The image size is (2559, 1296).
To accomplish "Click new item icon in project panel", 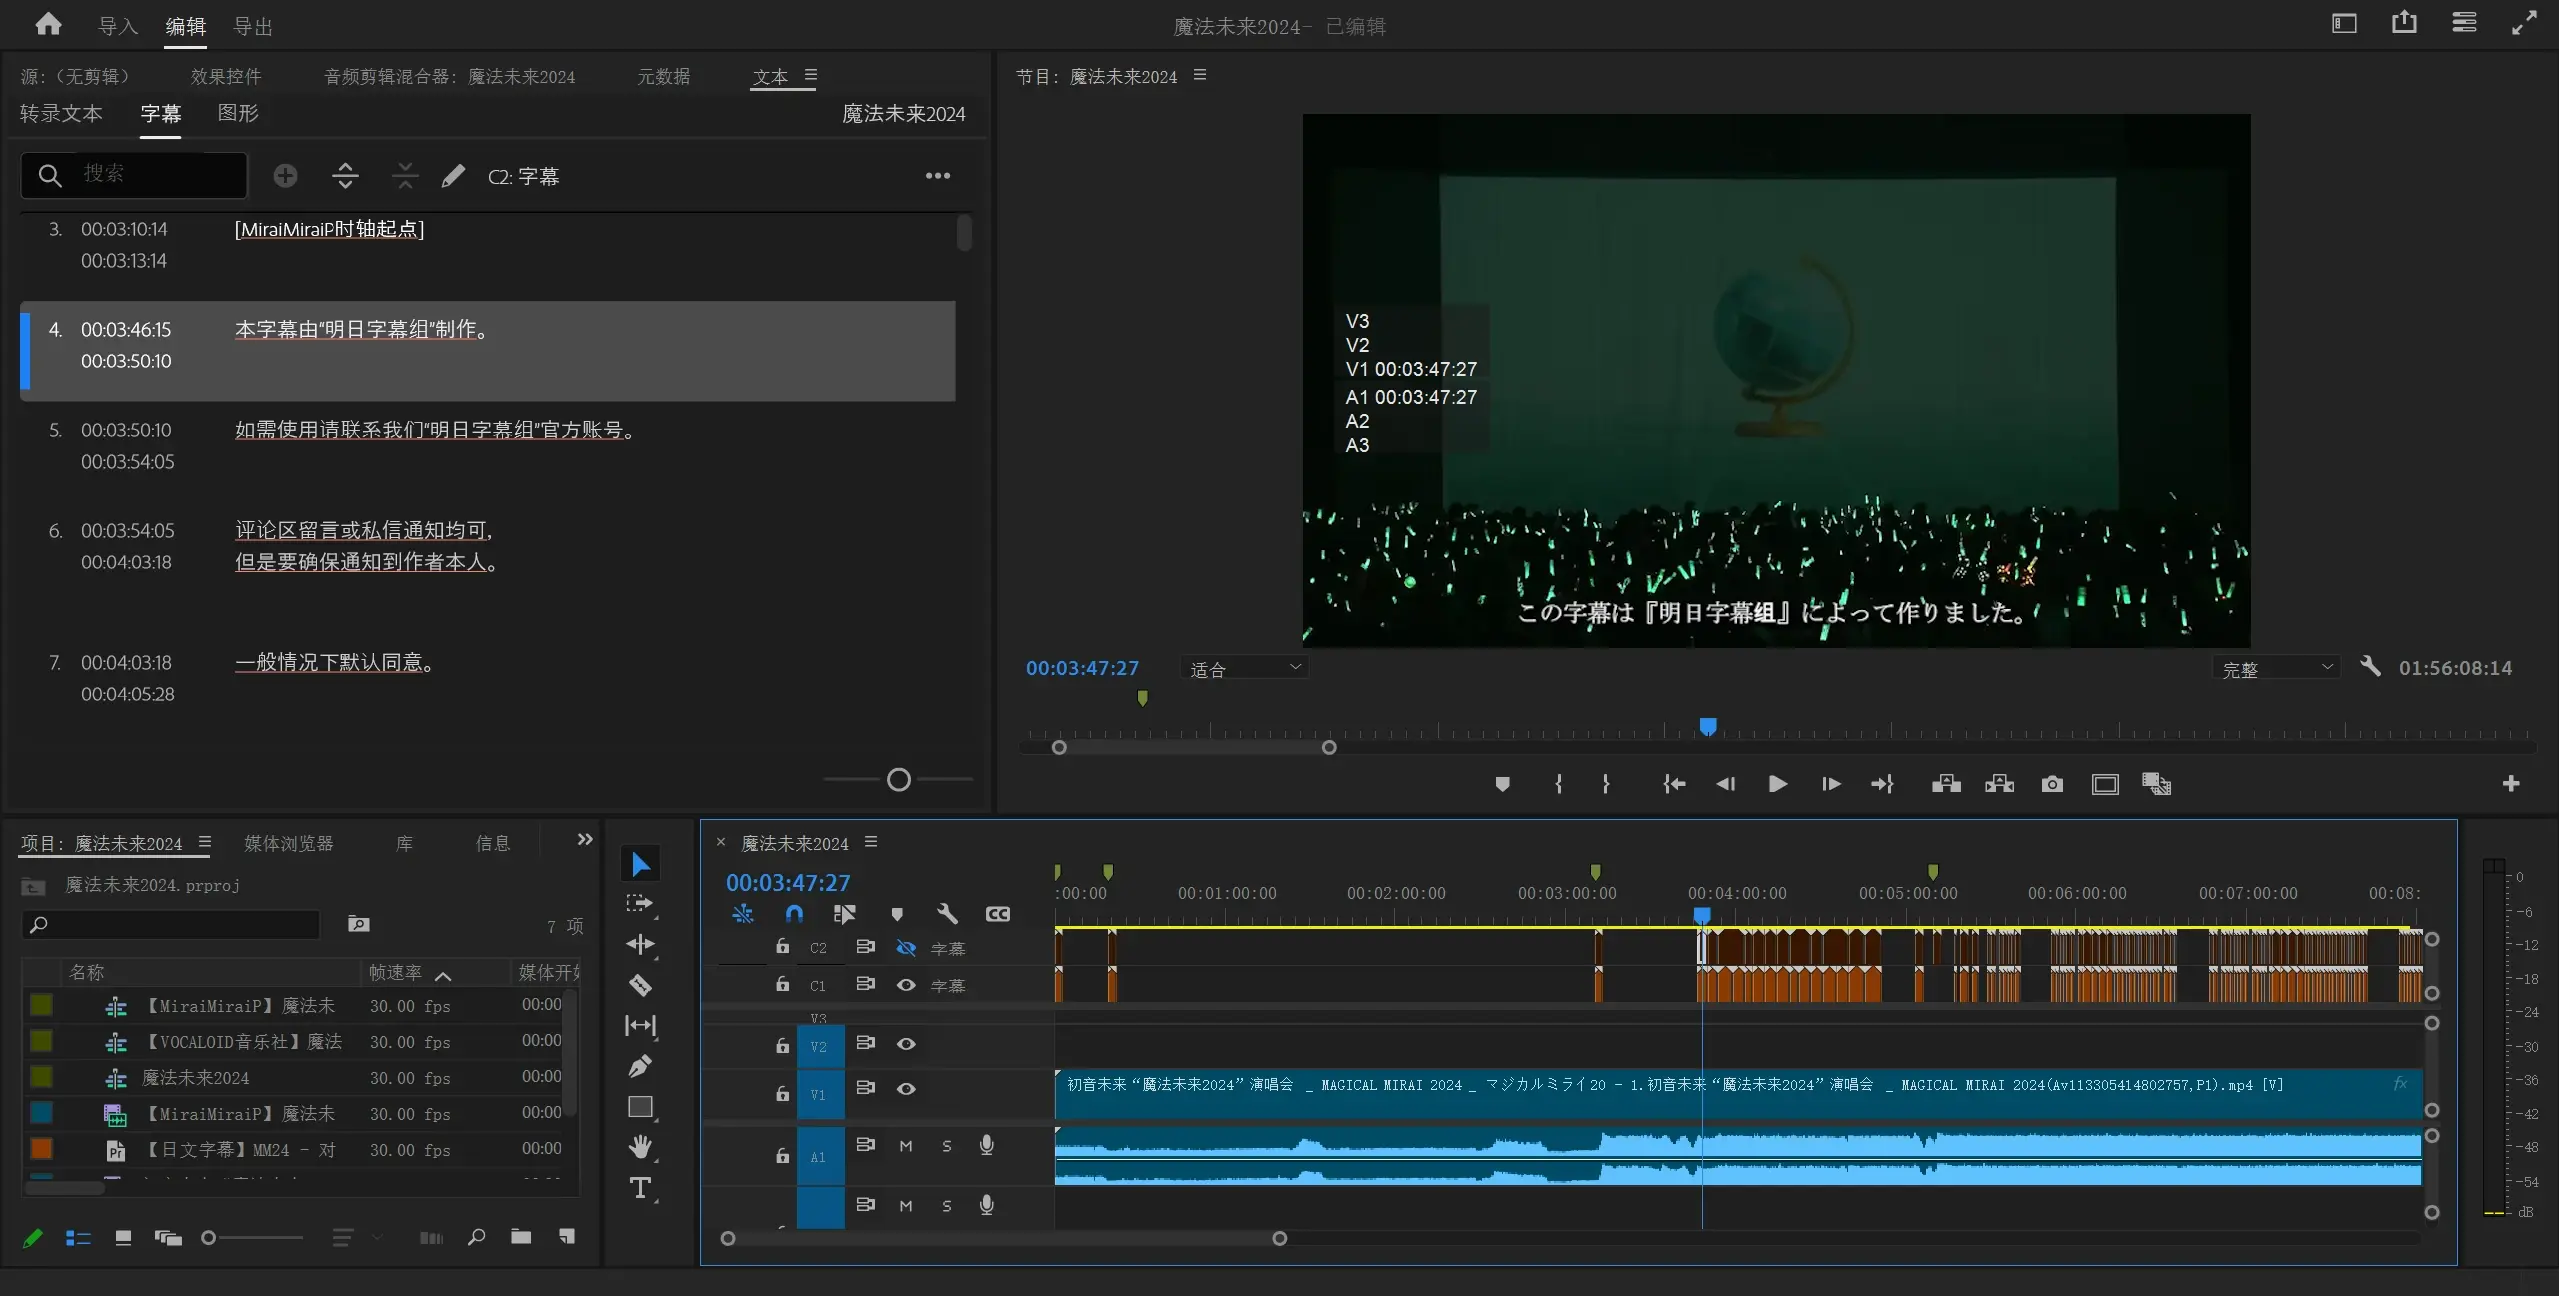I will [567, 1237].
